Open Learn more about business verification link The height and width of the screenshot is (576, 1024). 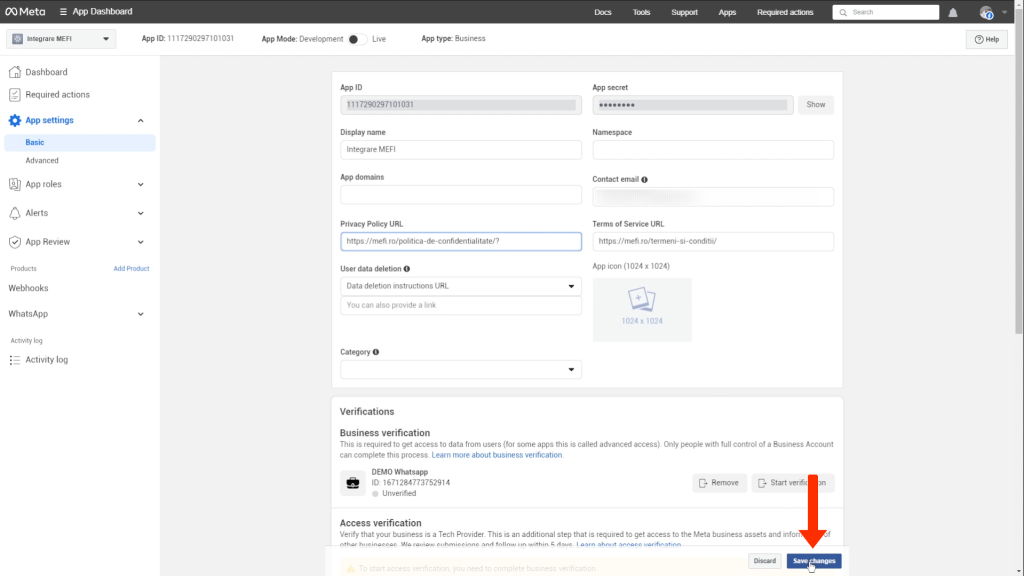point(496,455)
